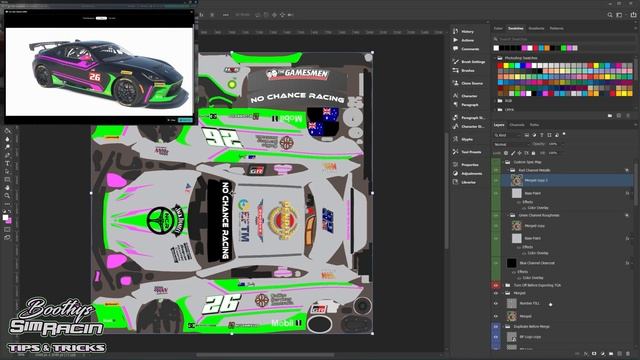
Task: Click the blue button in 3D preview window
Action: coord(185,120)
